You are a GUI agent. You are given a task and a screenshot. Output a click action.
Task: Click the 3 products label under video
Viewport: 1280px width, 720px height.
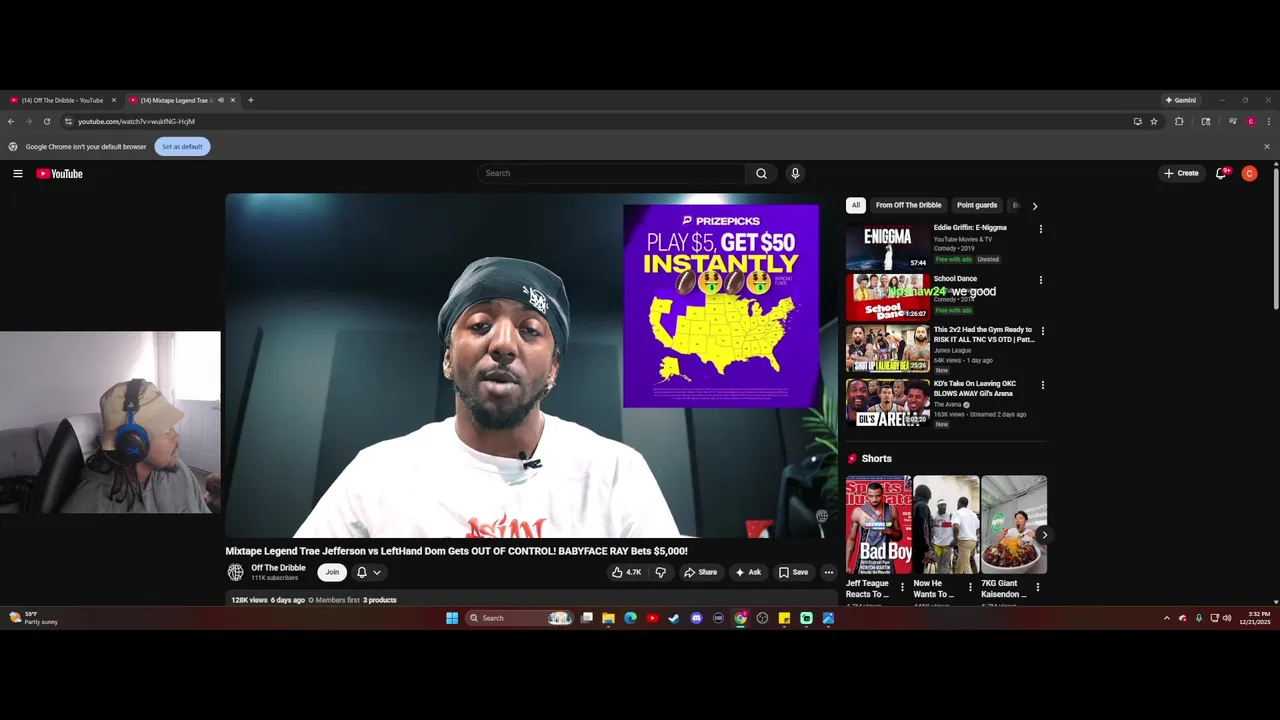click(380, 600)
